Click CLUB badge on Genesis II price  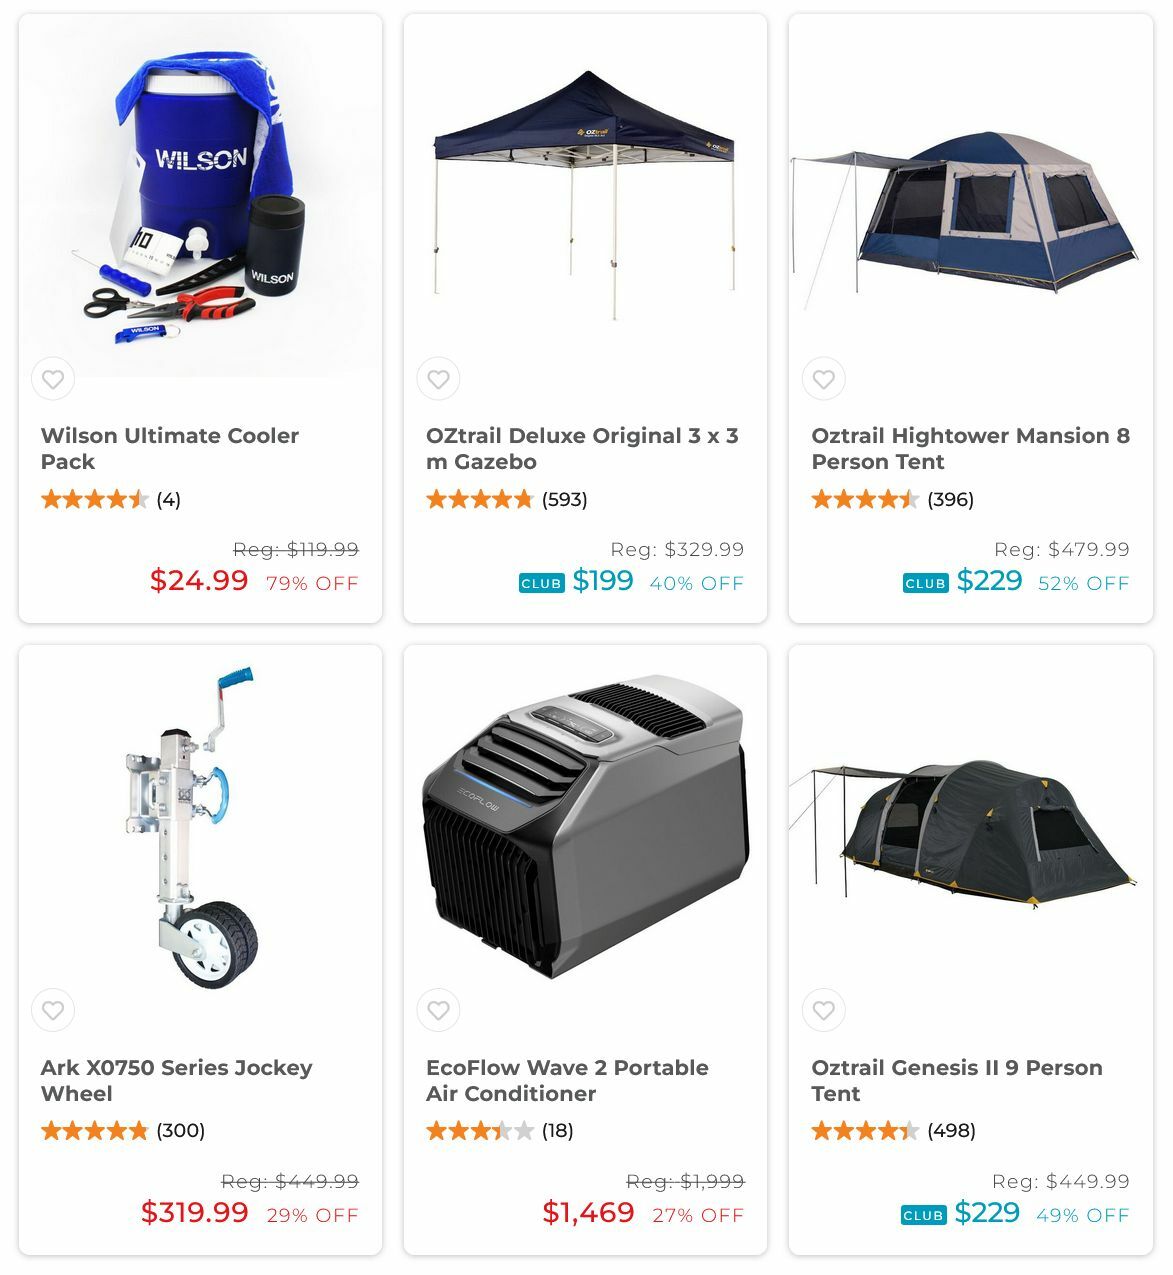[924, 1215]
